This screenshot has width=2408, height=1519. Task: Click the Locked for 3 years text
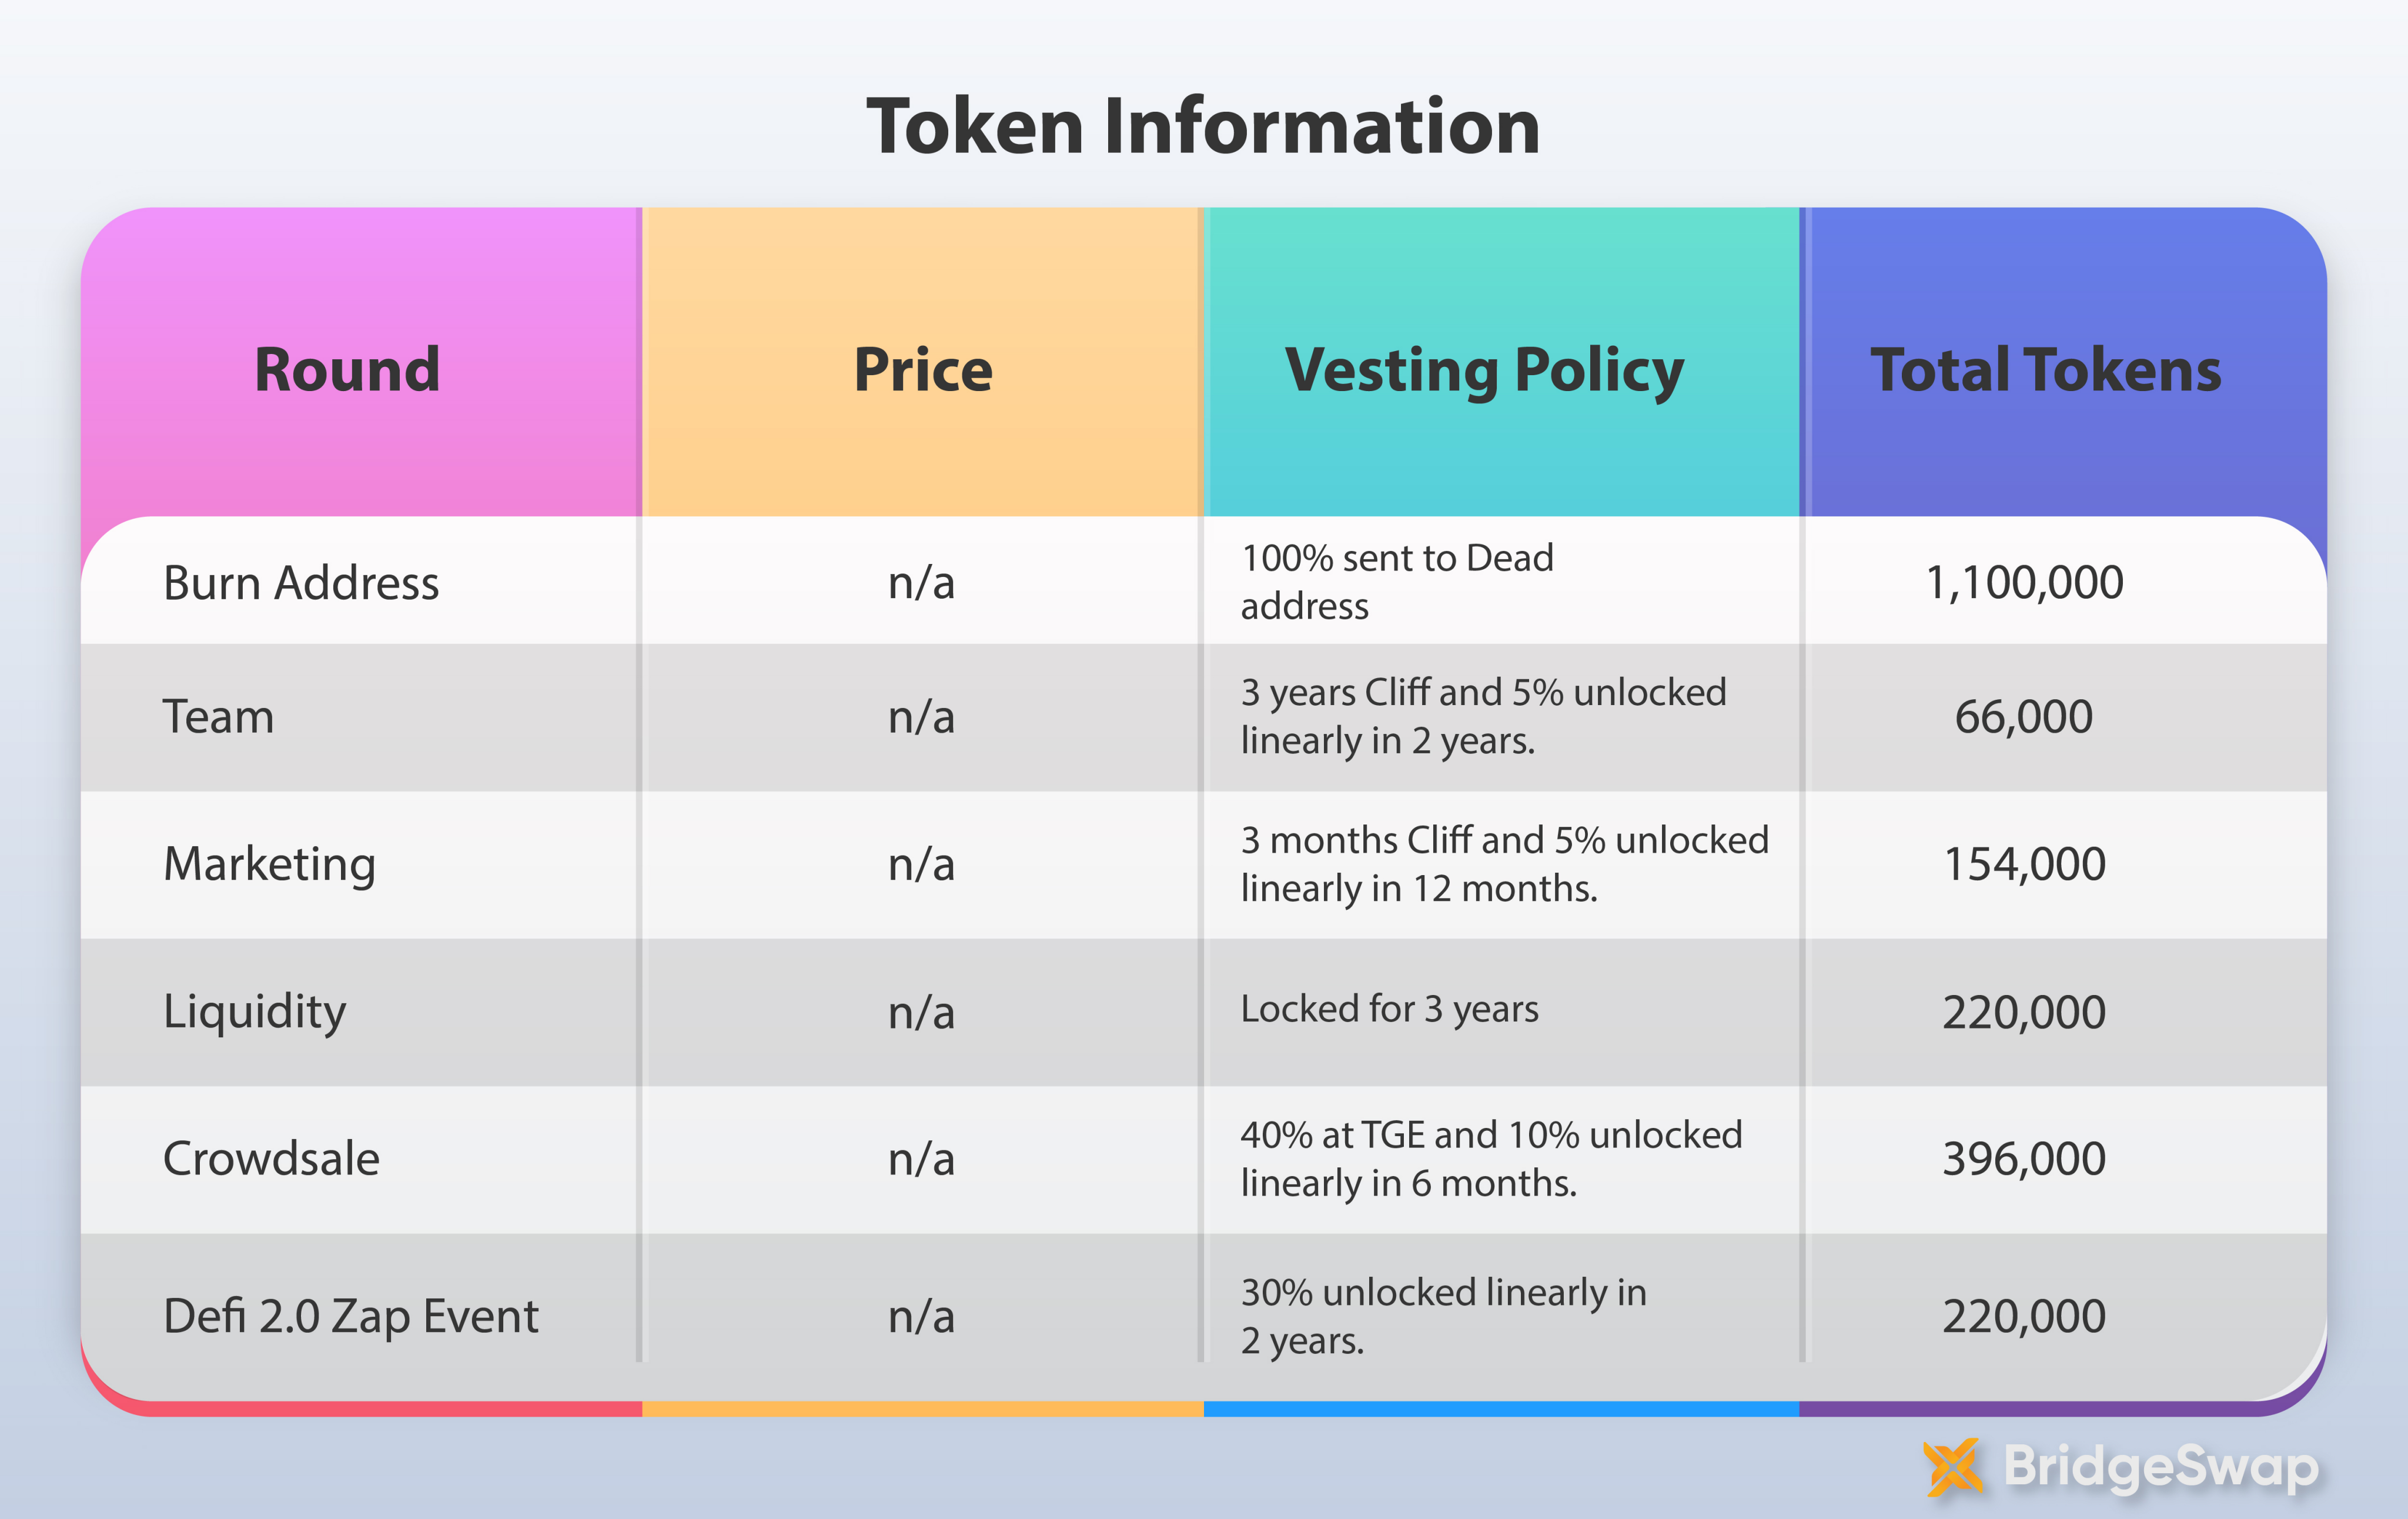1389,1009
